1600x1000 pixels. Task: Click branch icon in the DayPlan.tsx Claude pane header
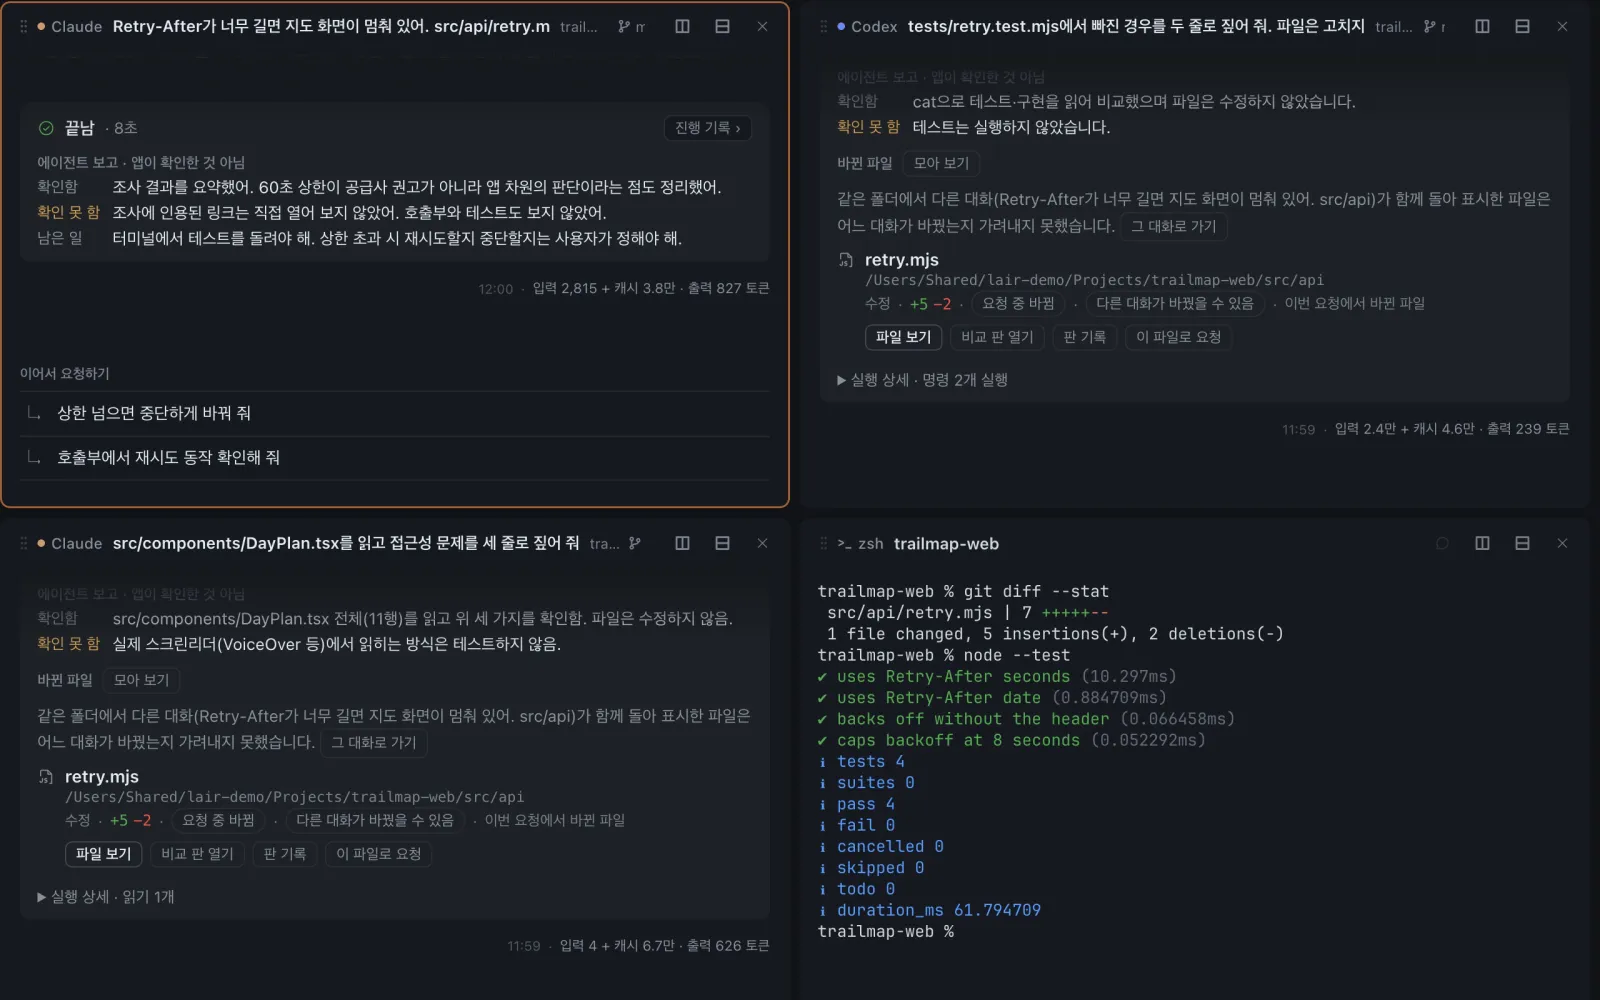click(x=635, y=543)
